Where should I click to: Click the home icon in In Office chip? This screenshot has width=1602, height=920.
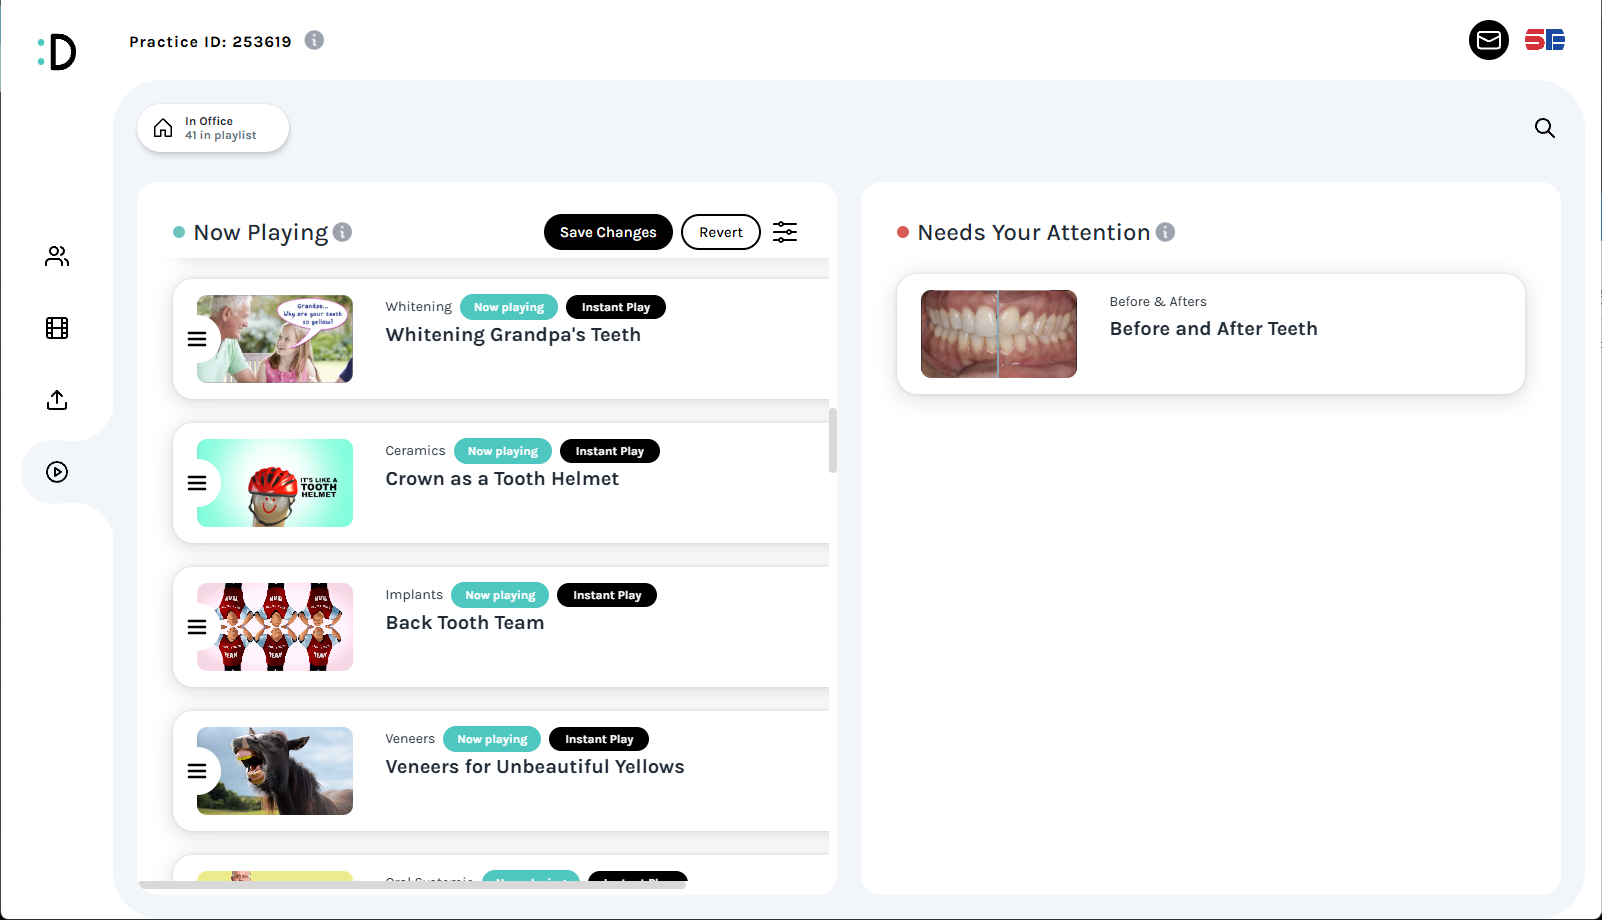163,128
